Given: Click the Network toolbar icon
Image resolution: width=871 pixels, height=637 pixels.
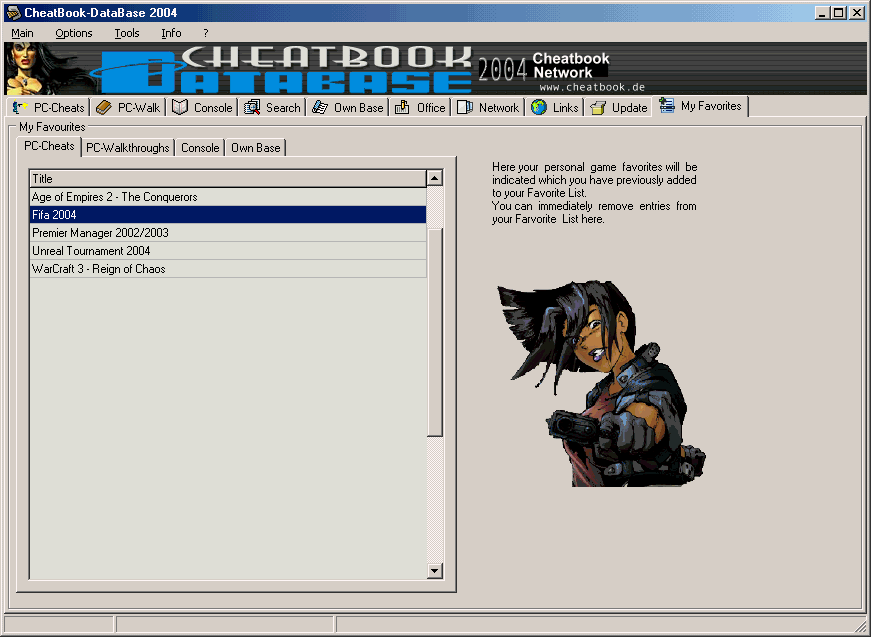Looking at the screenshot, I should coord(465,108).
